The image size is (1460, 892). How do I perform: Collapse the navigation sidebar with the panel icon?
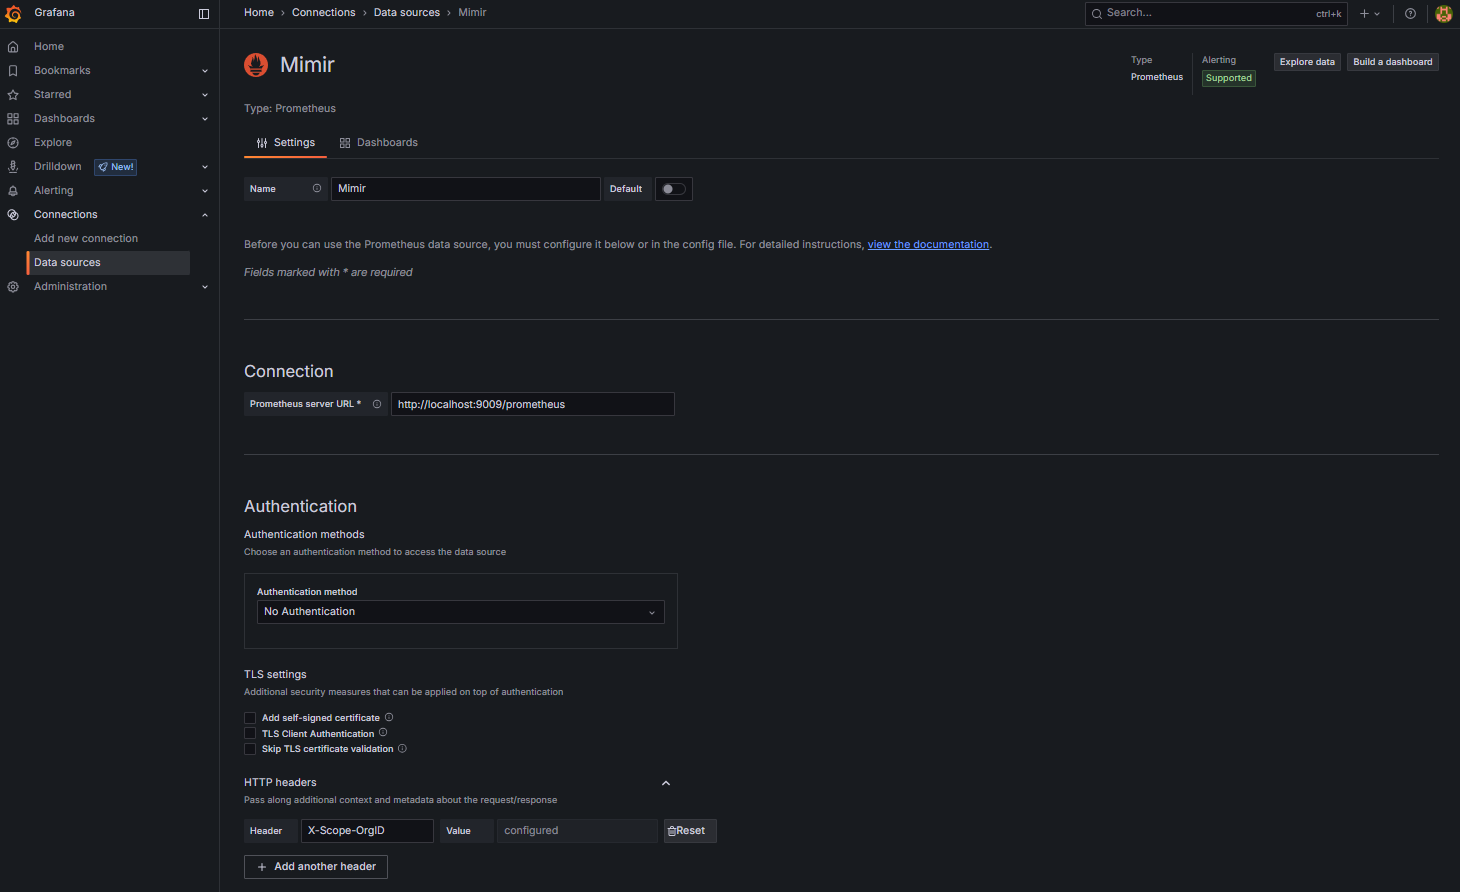(204, 13)
